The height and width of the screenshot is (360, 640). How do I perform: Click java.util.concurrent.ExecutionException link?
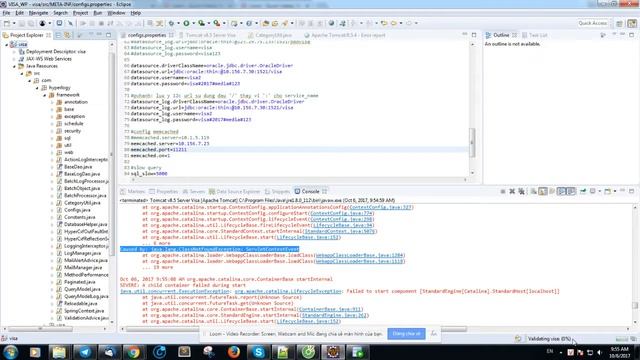pyautogui.click(x=175, y=291)
